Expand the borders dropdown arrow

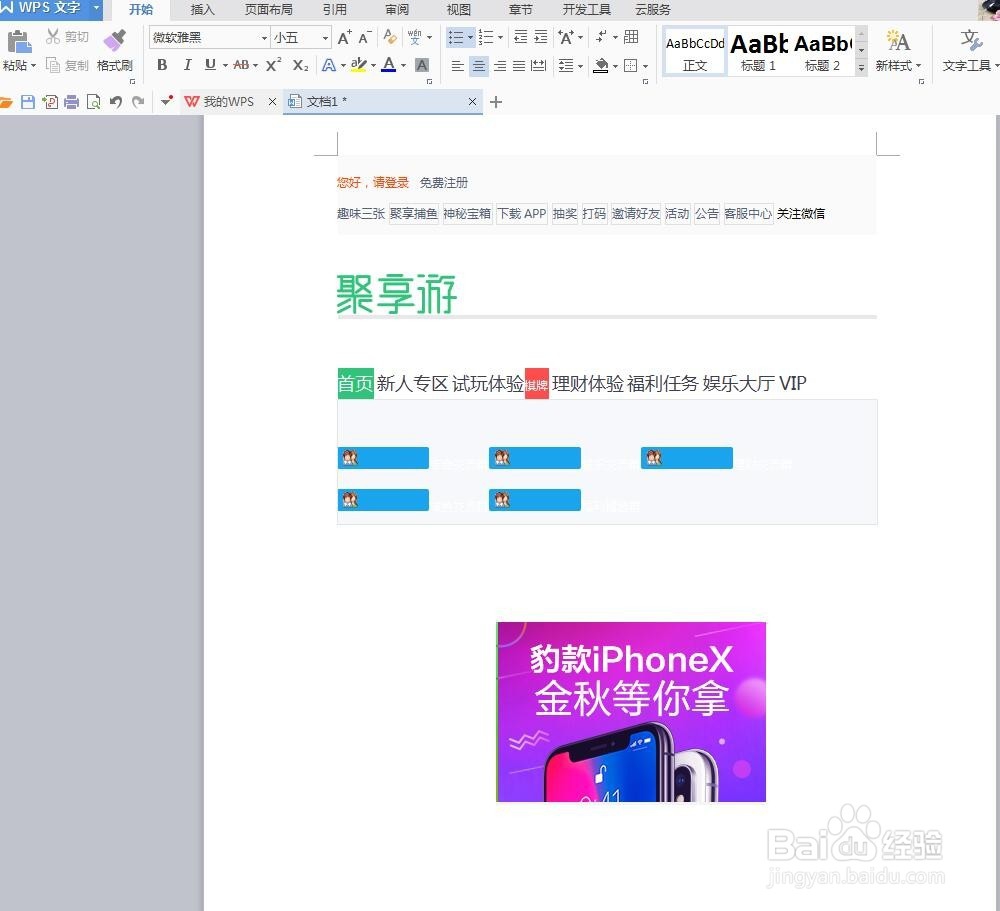[645, 66]
